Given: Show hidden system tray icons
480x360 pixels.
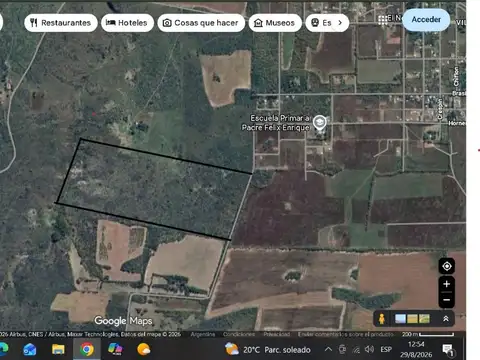Looking at the screenshot, I should (328, 349).
